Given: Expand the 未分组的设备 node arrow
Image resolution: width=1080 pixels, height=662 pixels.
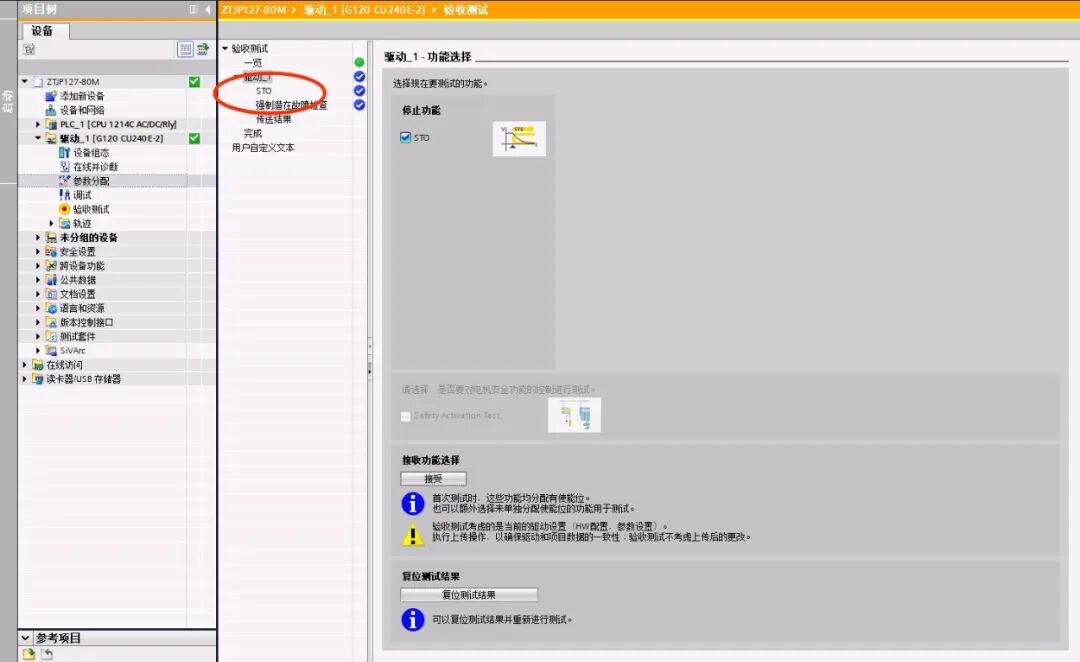Looking at the screenshot, I should pyautogui.click(x=38, y=237).
